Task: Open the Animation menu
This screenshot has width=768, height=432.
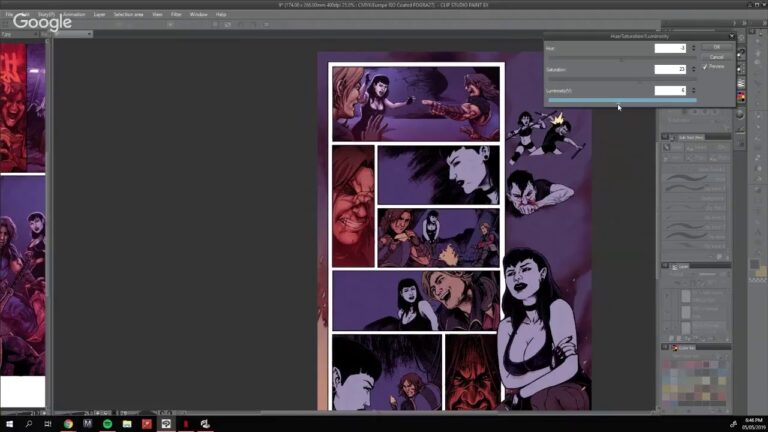Action: [74, 15]
